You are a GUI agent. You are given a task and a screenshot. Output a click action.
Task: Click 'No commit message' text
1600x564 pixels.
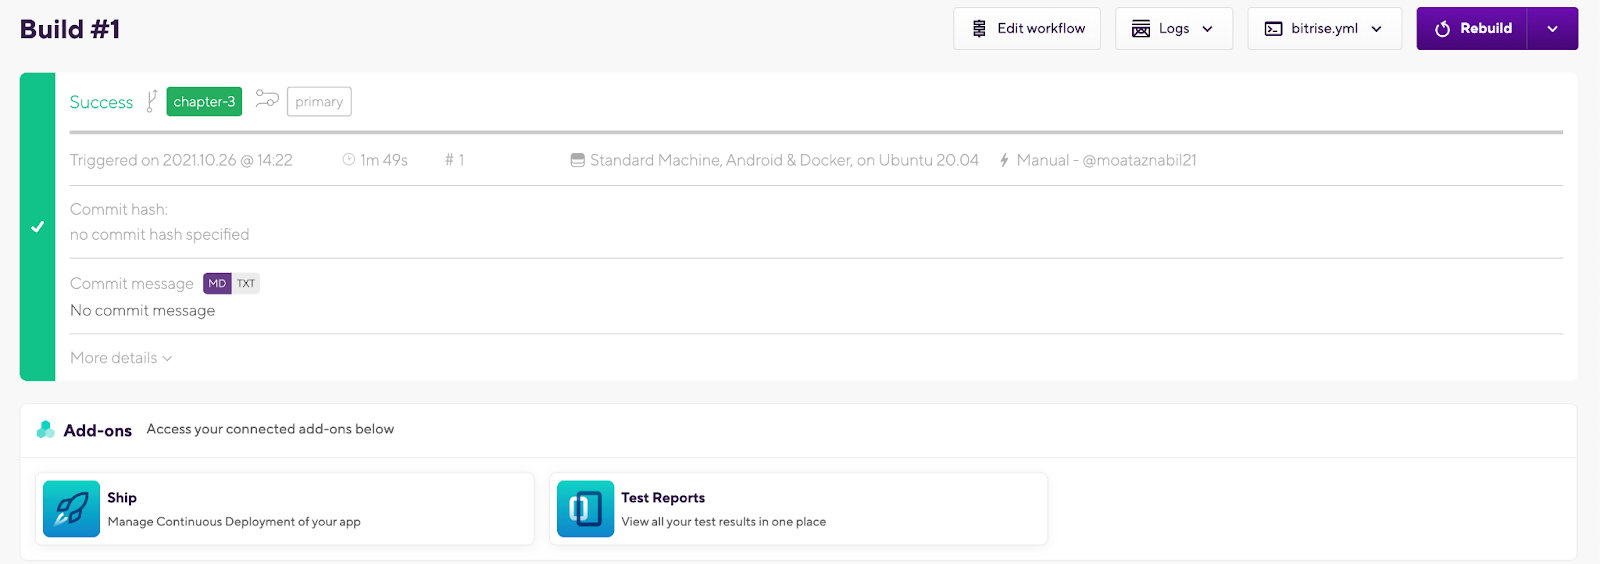[x=143, y=311]
